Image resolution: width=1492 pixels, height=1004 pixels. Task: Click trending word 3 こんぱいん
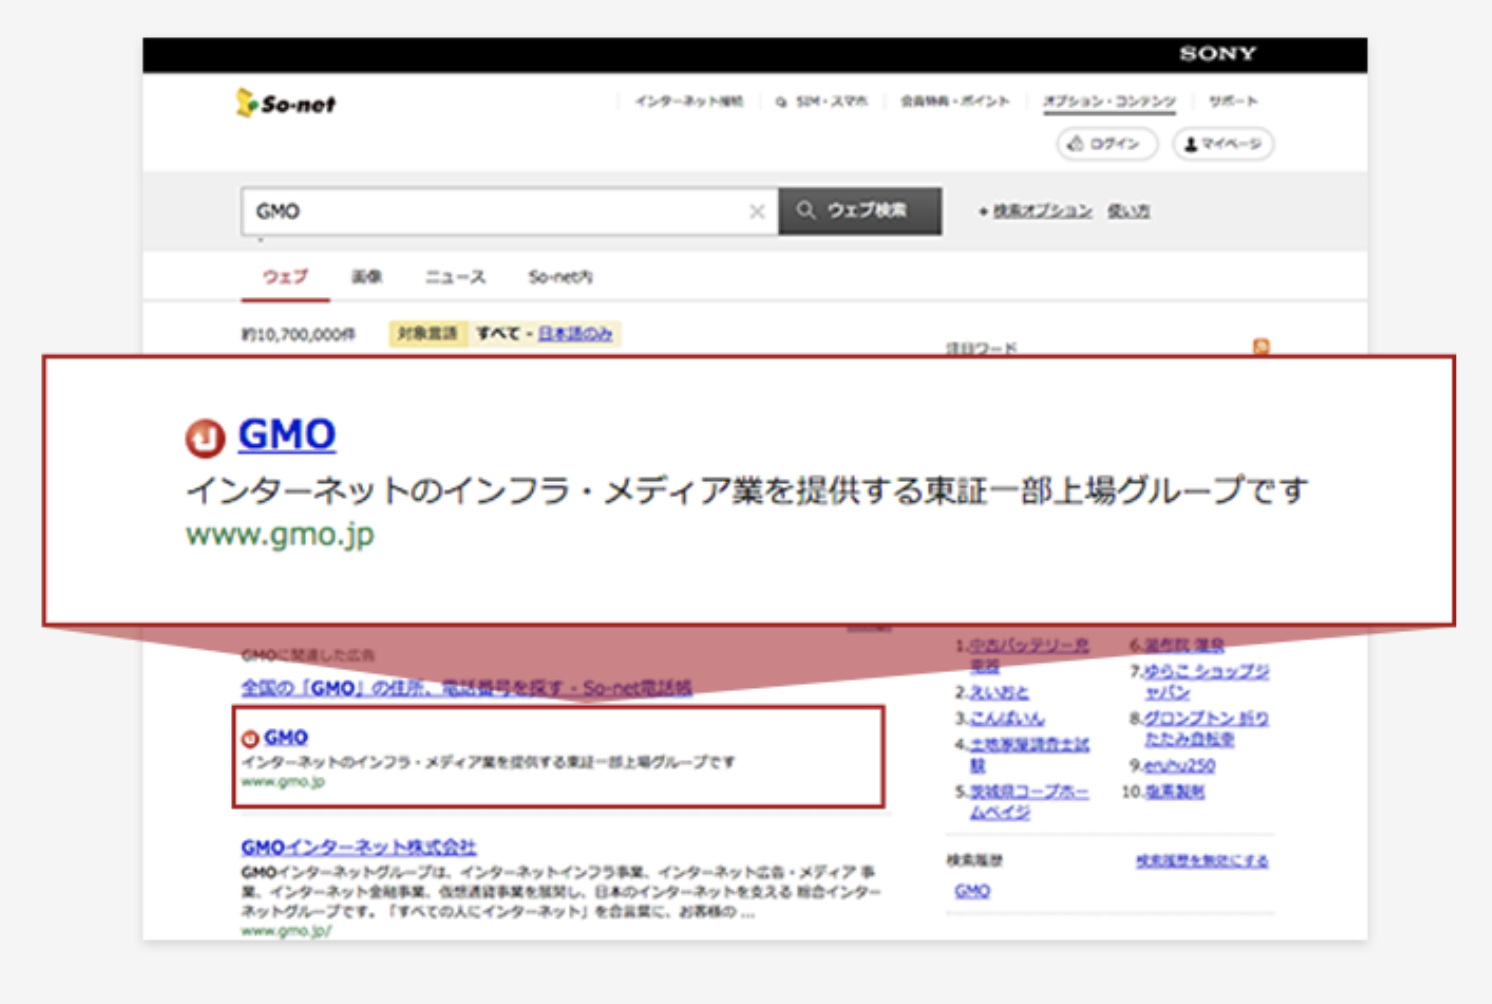coord(1007,718)
